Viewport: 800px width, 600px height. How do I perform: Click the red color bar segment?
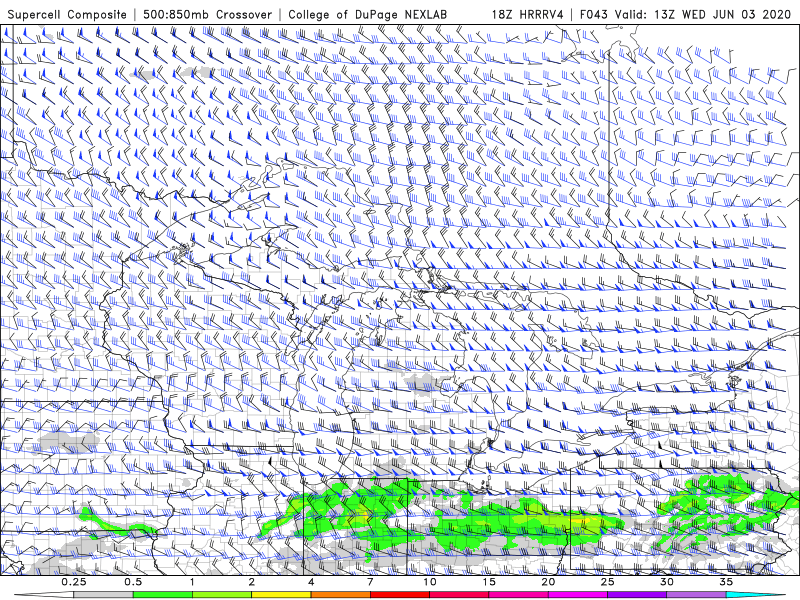coord(400,595)
